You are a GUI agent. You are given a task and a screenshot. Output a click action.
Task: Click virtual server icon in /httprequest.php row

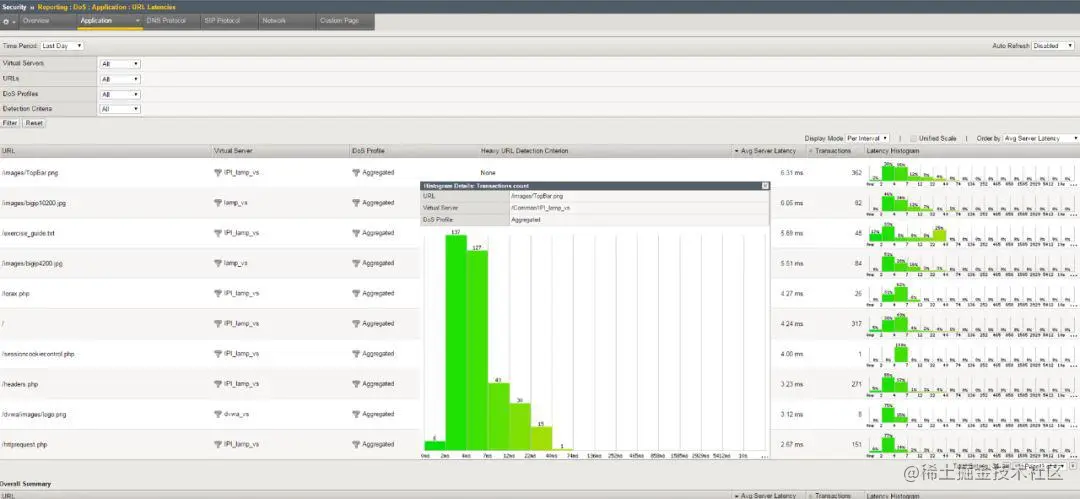pos(218,445)
